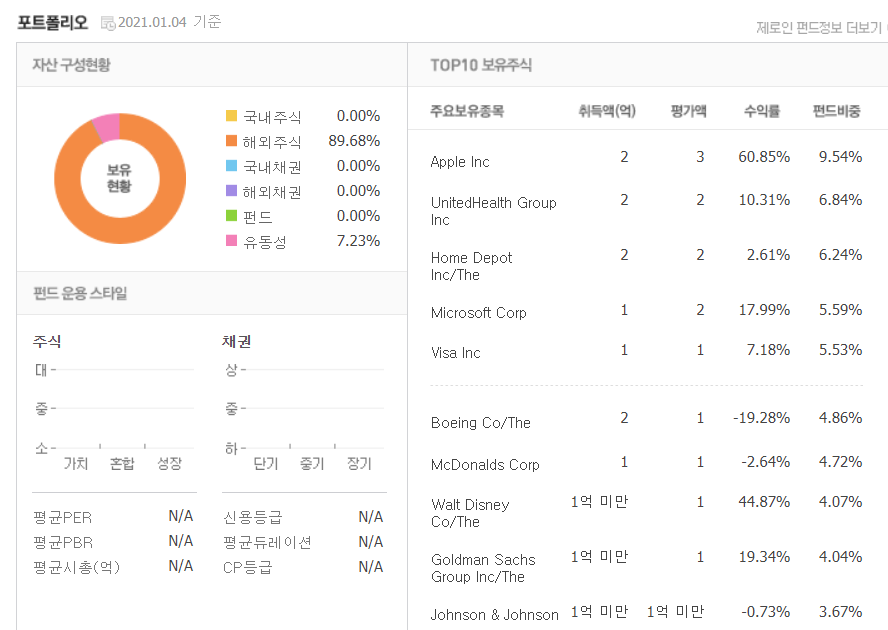Screen dimensions: 888x630
Task: Click the calendar icon beside 2021.01.04
Action: click(x=108, y=23)
